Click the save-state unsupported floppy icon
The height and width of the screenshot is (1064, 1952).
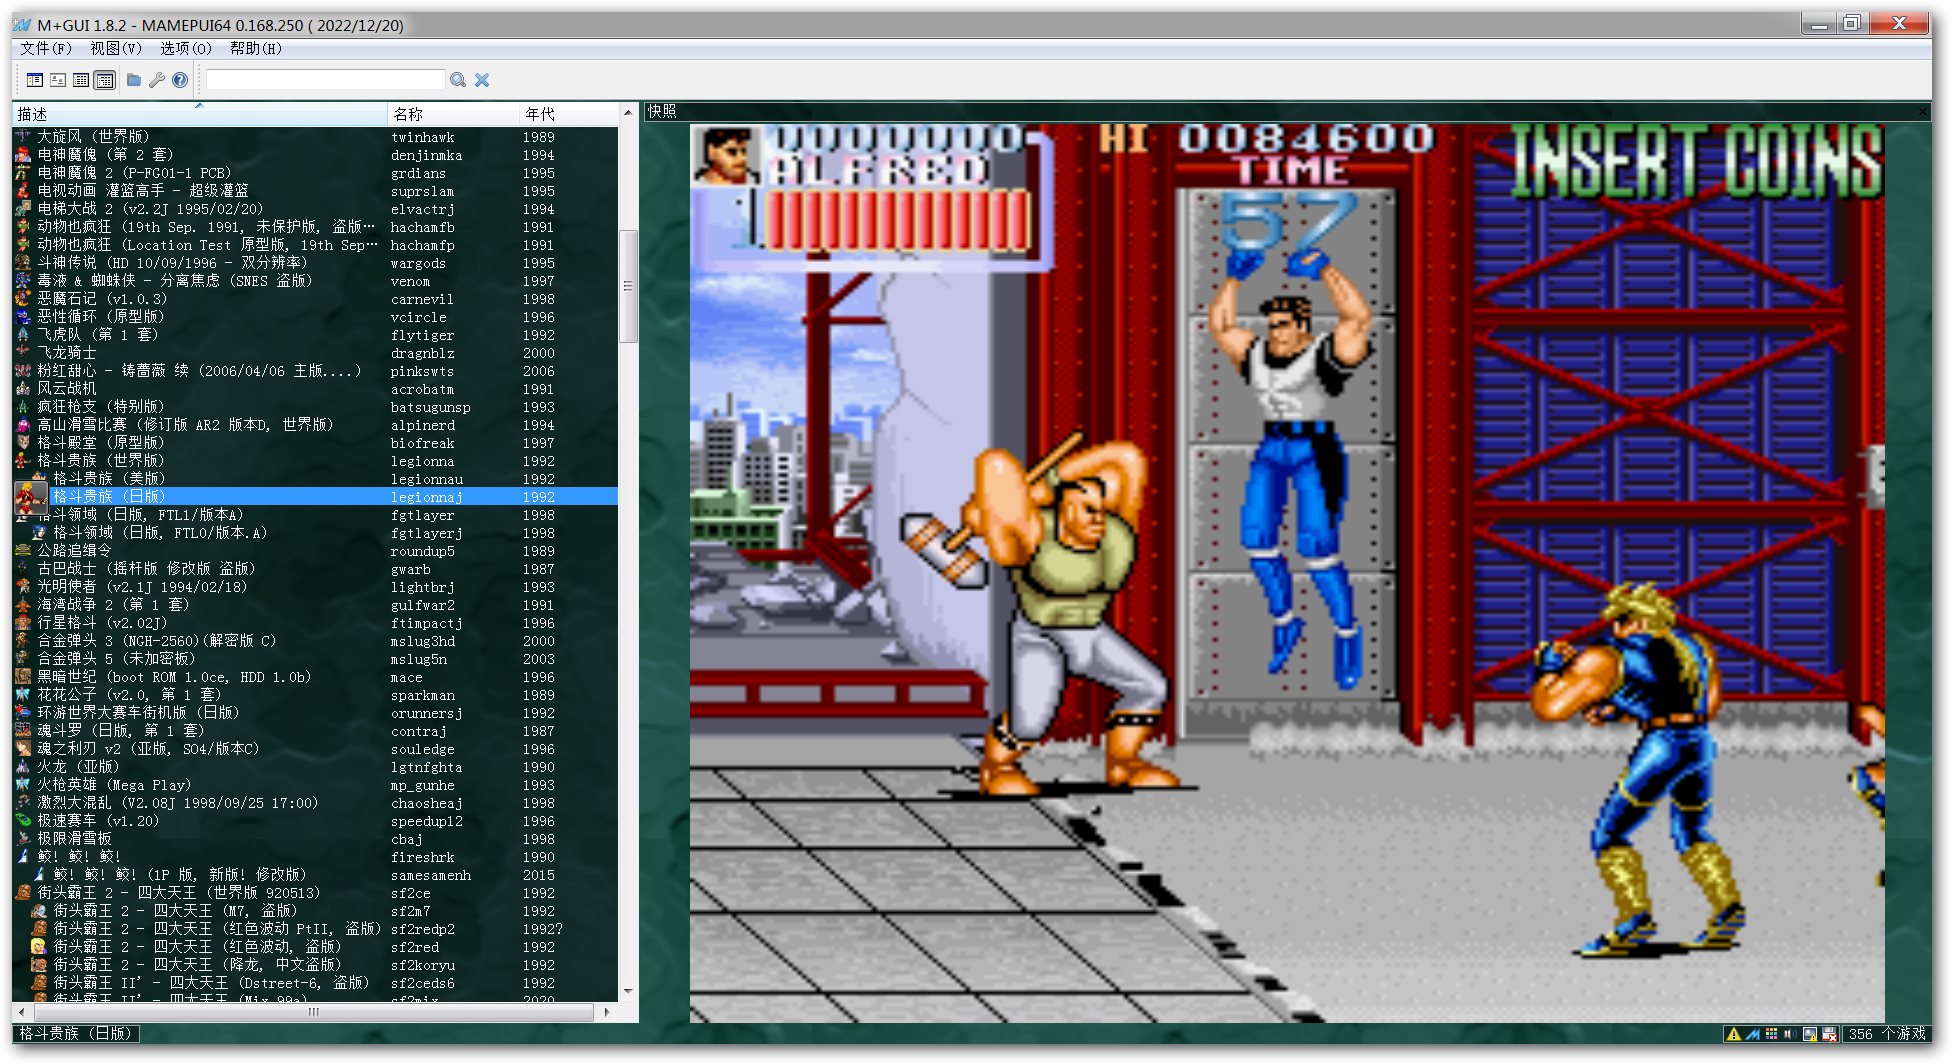1829,1034
